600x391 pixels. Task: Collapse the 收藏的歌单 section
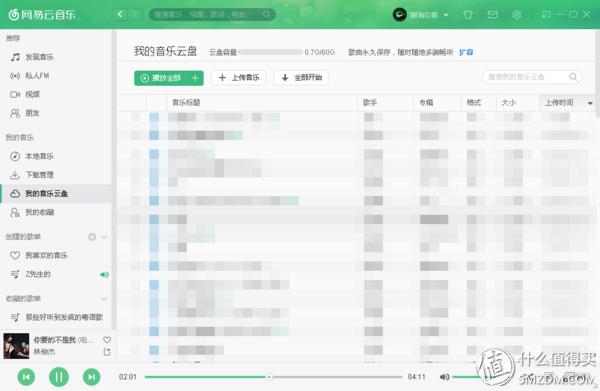click(x=104, y=298)
